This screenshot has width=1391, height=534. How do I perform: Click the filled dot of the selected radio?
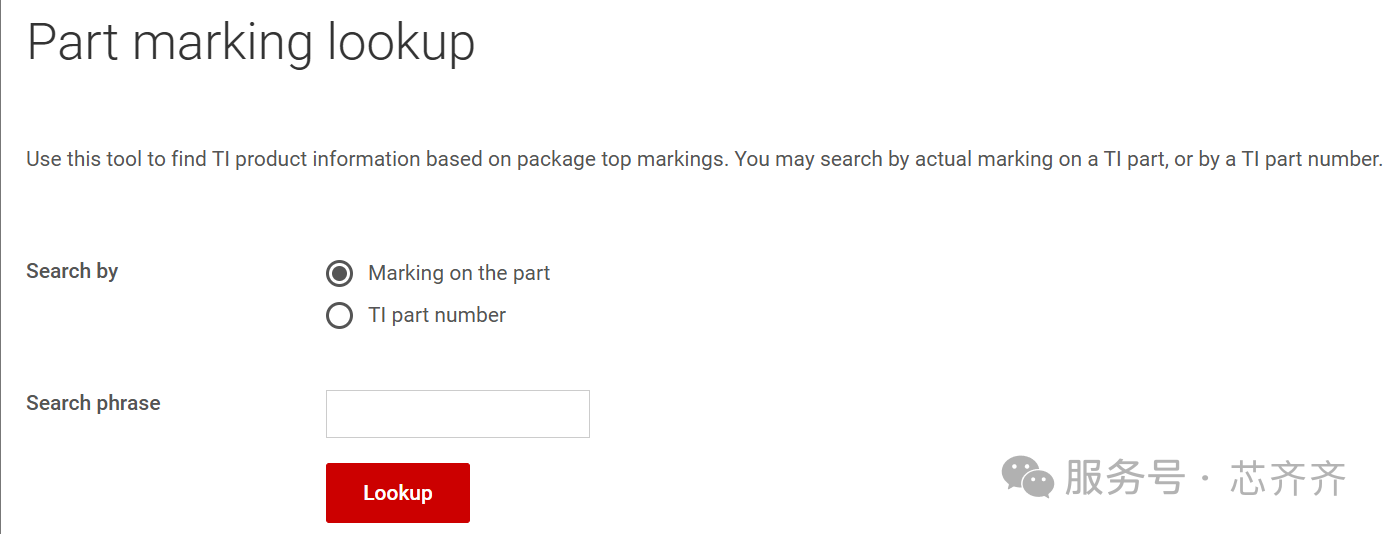tap(340, 273)
